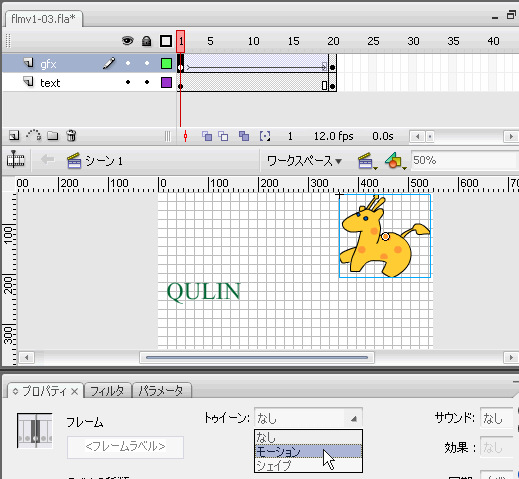Minimize the document window

tap(495, 17)
